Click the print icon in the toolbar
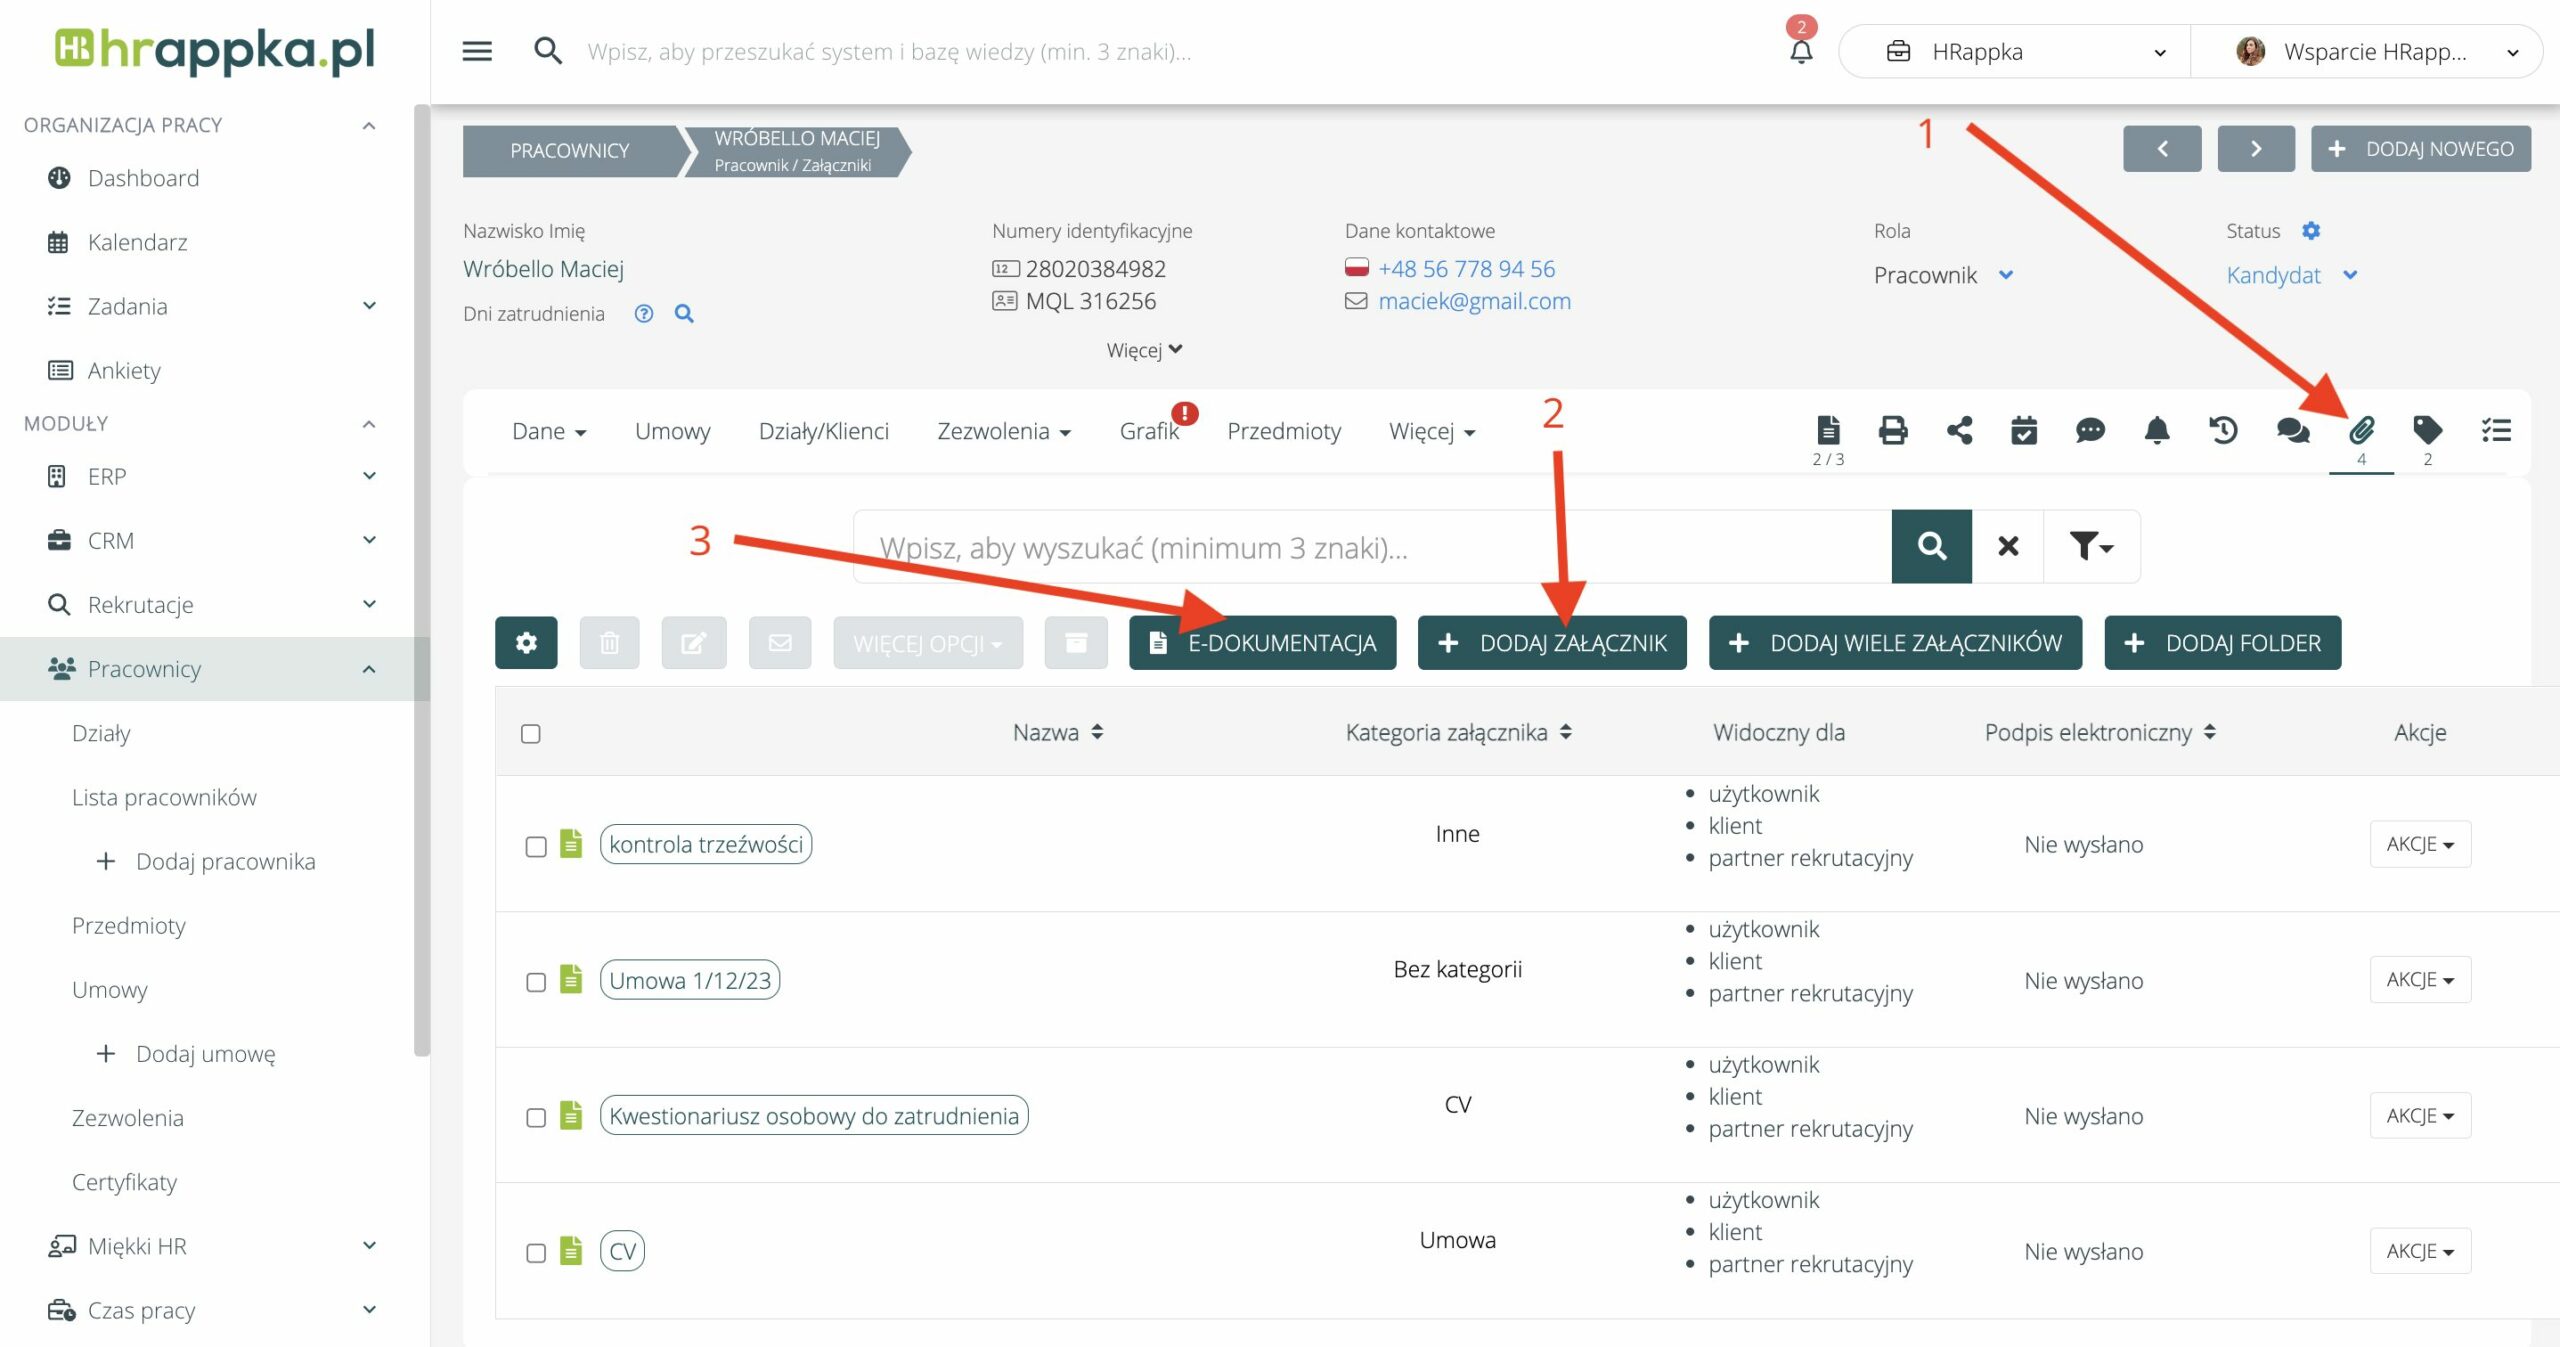 coord(1892,431)
